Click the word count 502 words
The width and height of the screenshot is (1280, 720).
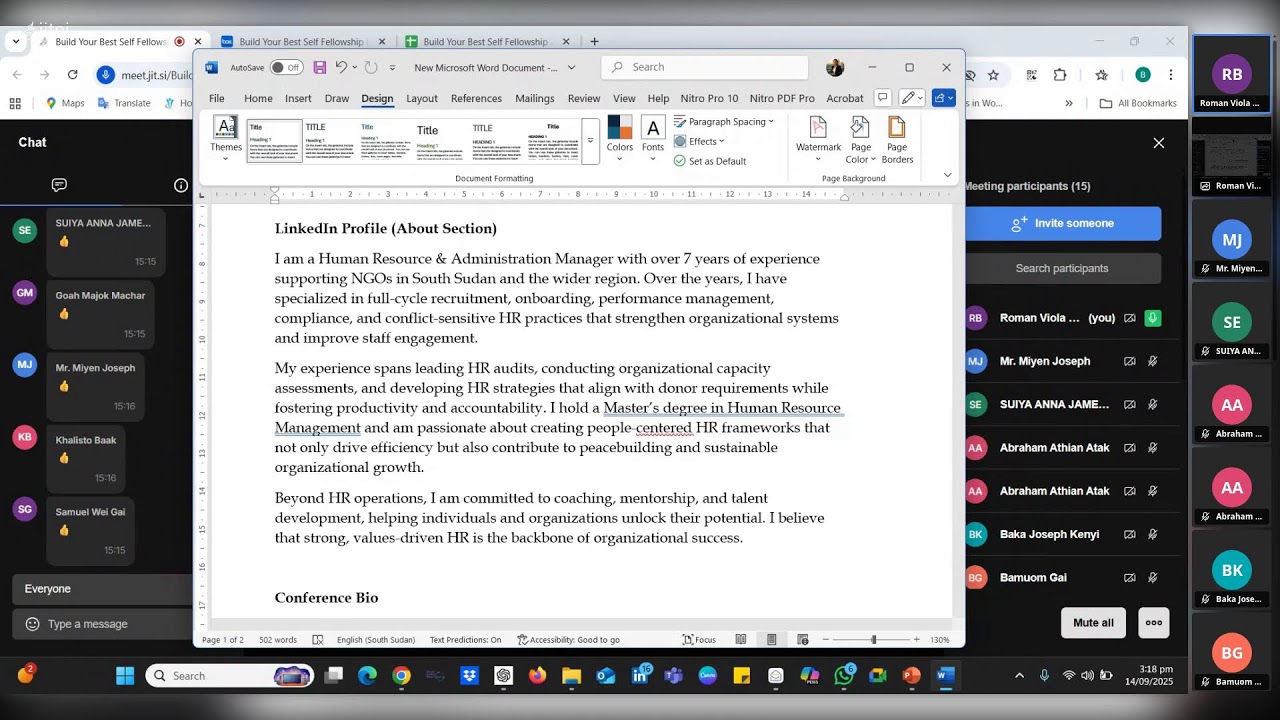(x=278, y=640)
